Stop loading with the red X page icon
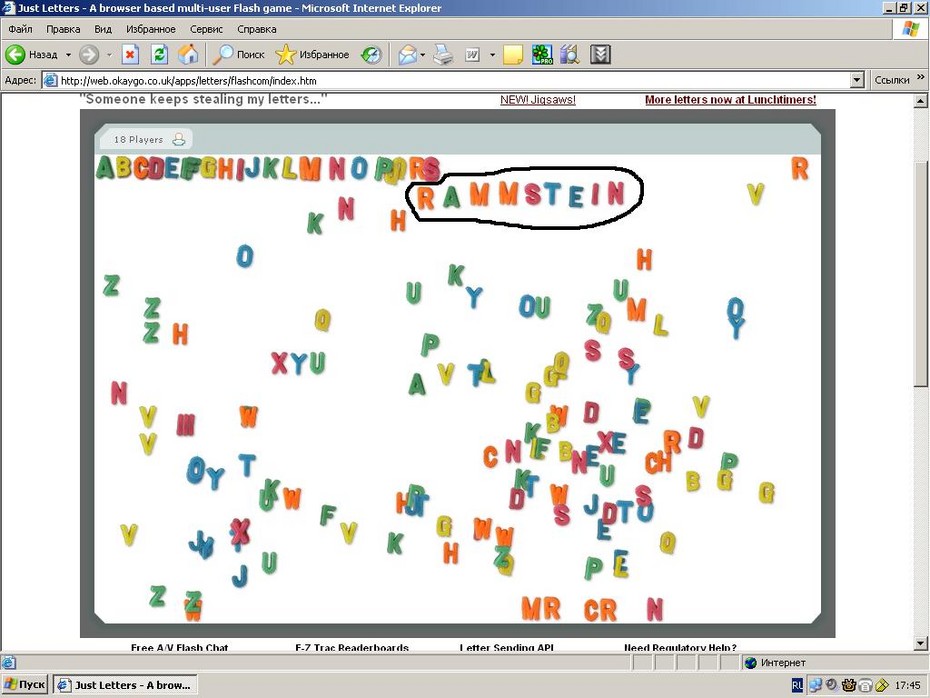Viewport: 930px width, 698px height. 130,55
